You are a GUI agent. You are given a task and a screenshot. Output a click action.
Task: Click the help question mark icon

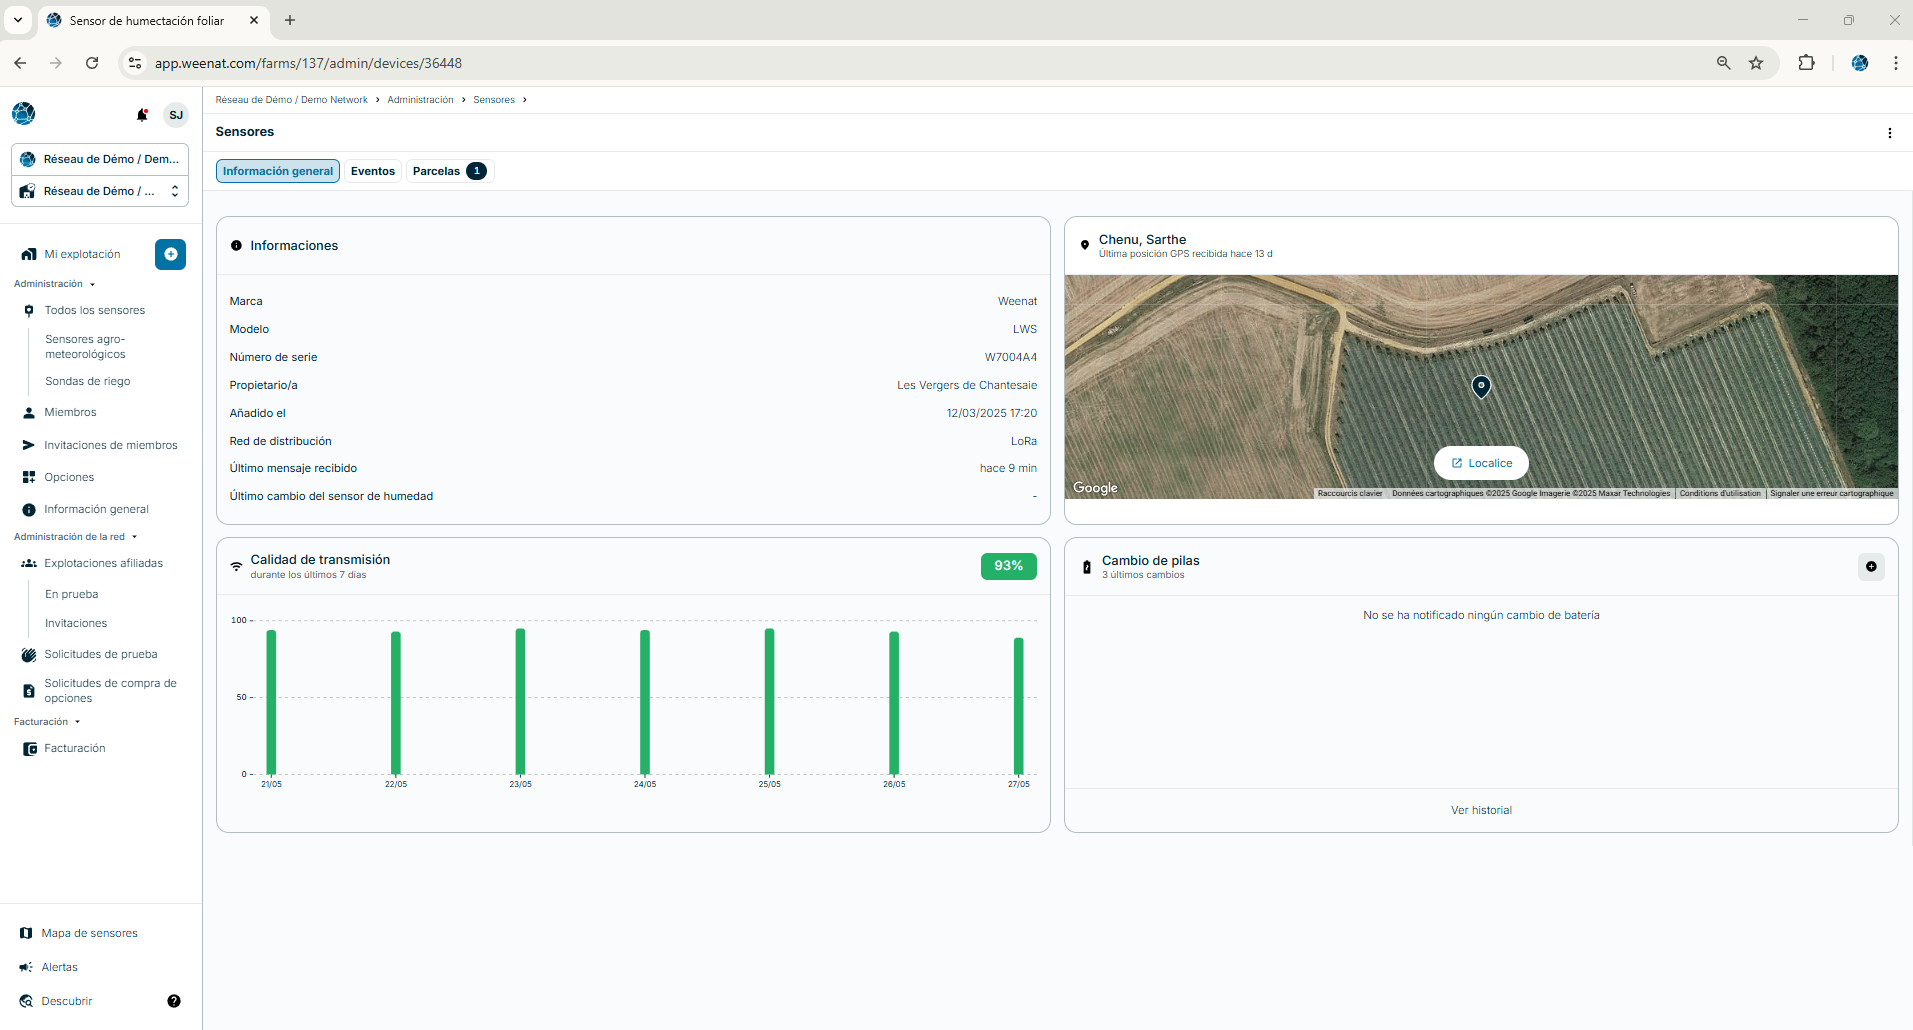174,1001
